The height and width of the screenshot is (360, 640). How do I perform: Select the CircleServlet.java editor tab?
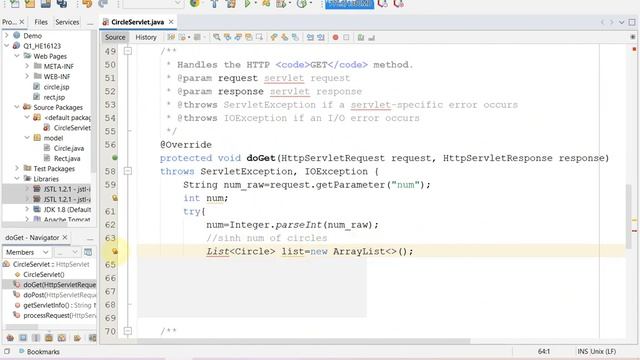(138, 22)
